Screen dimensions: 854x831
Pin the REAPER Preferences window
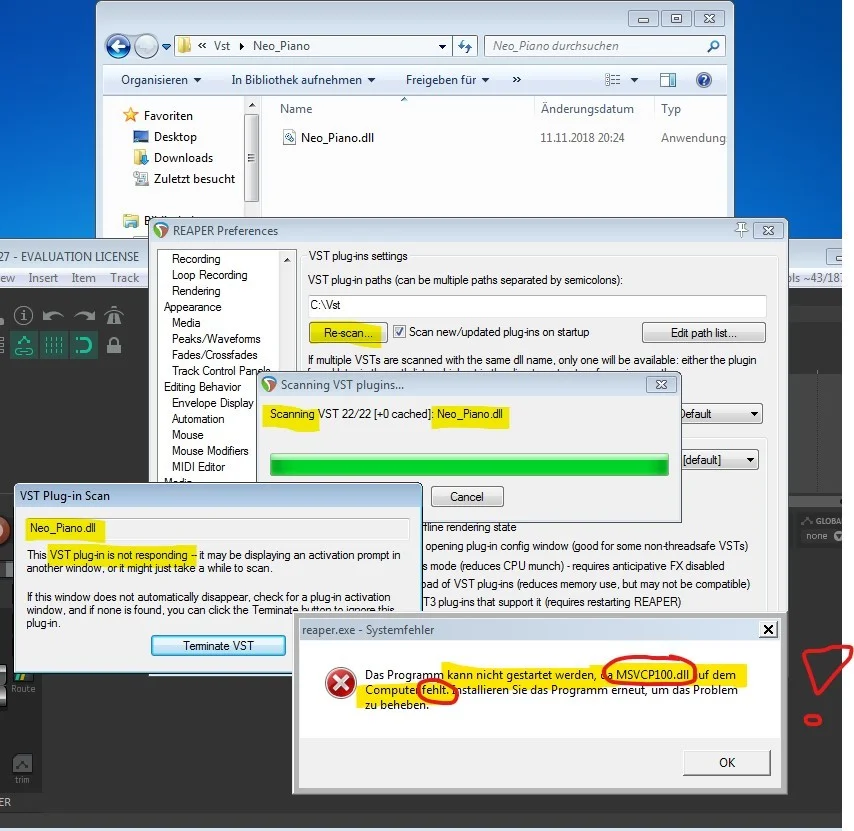(741, 230)
